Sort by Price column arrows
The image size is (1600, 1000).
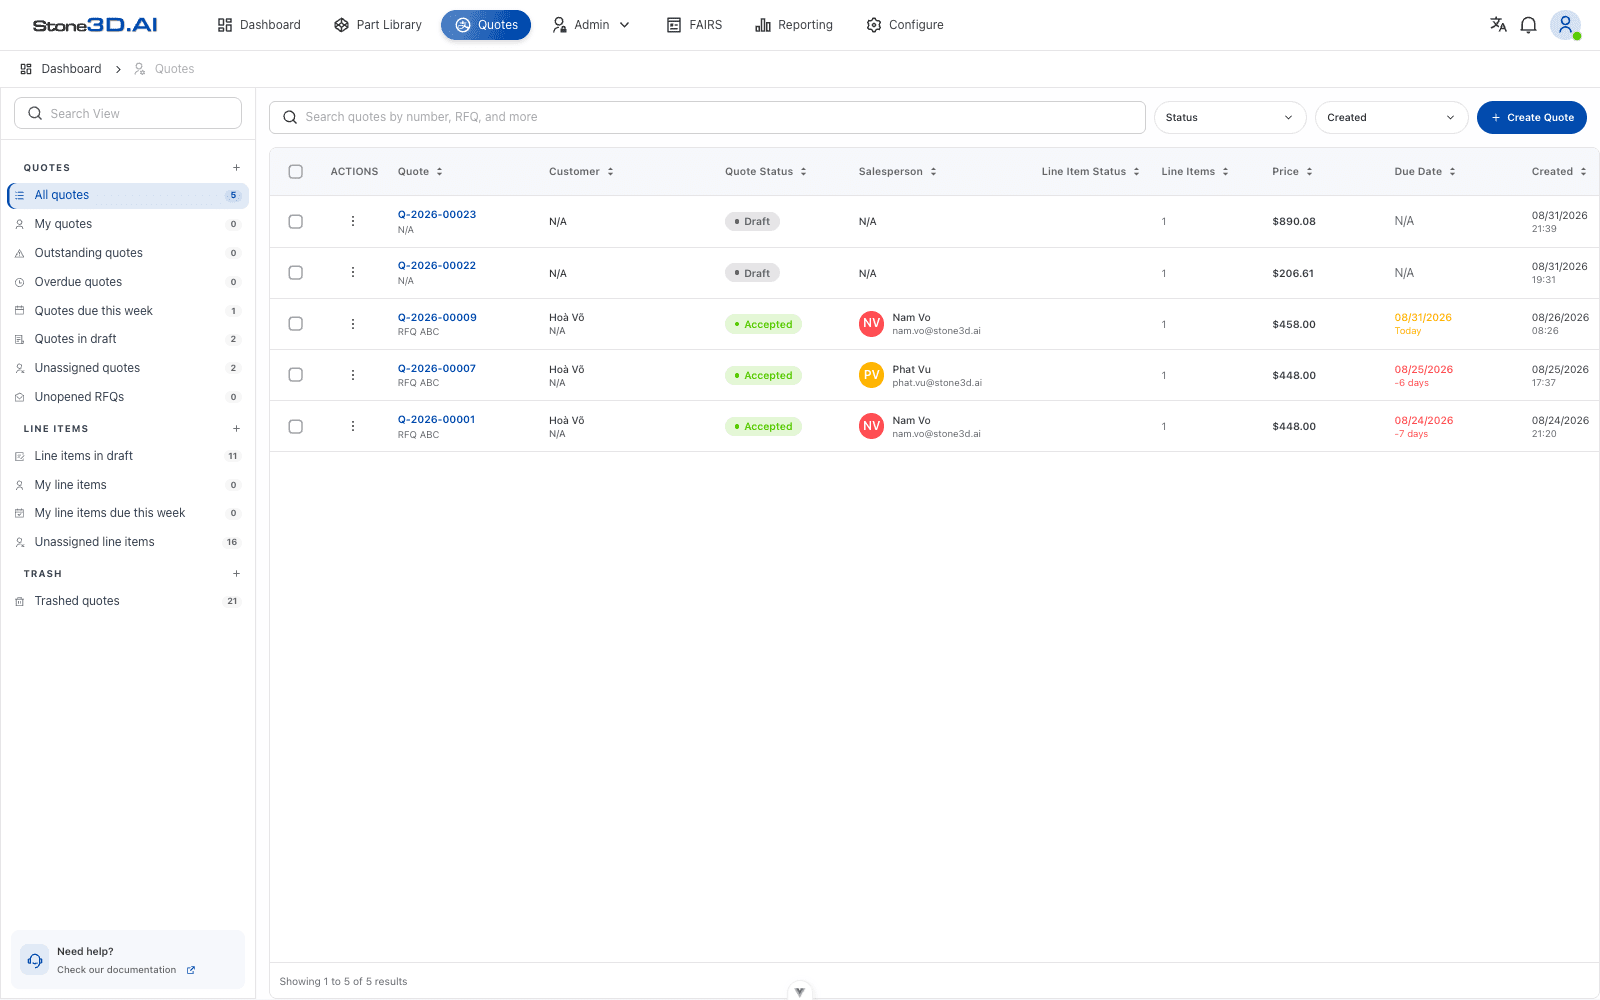tap(1309, 172)
